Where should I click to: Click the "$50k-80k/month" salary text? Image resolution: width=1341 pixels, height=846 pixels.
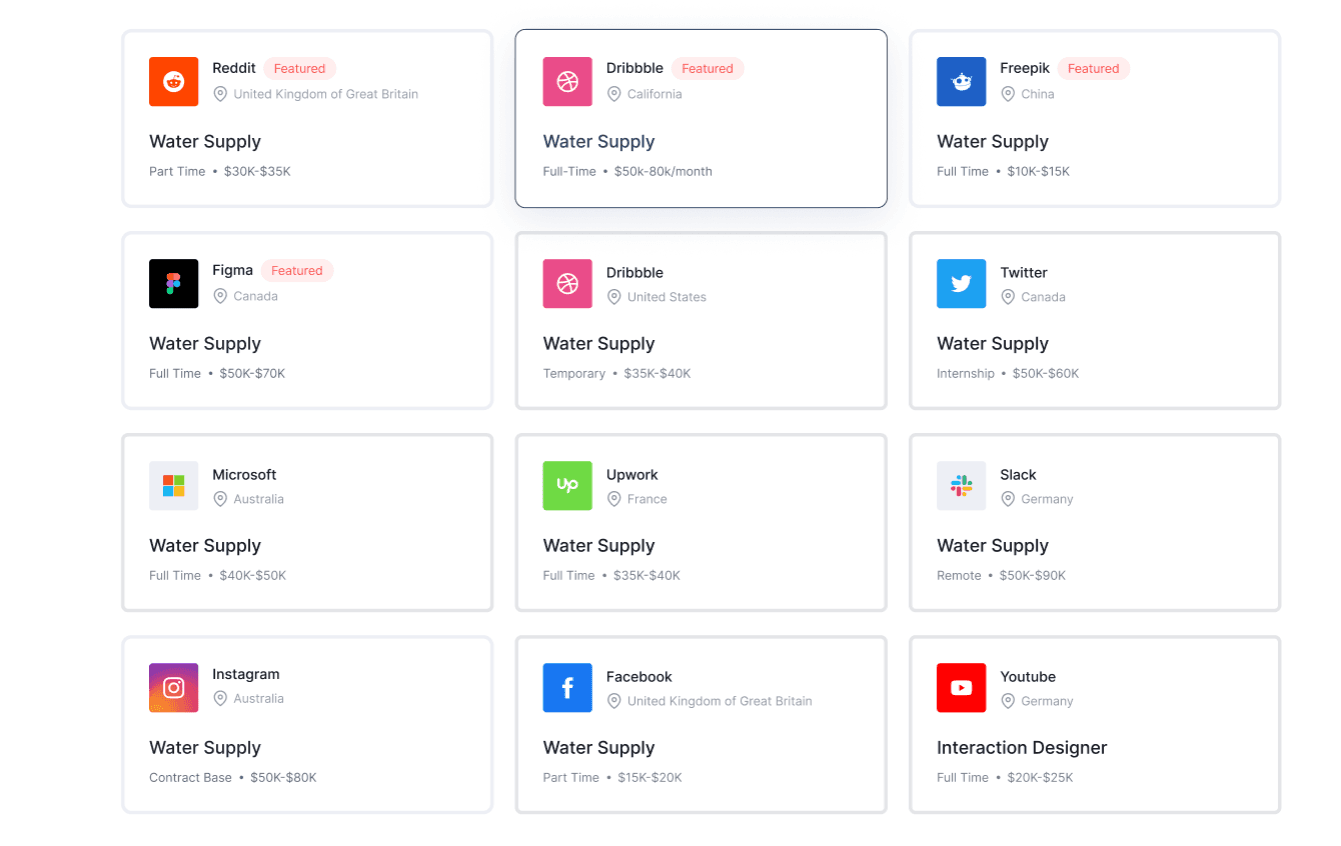click(663, 172)
